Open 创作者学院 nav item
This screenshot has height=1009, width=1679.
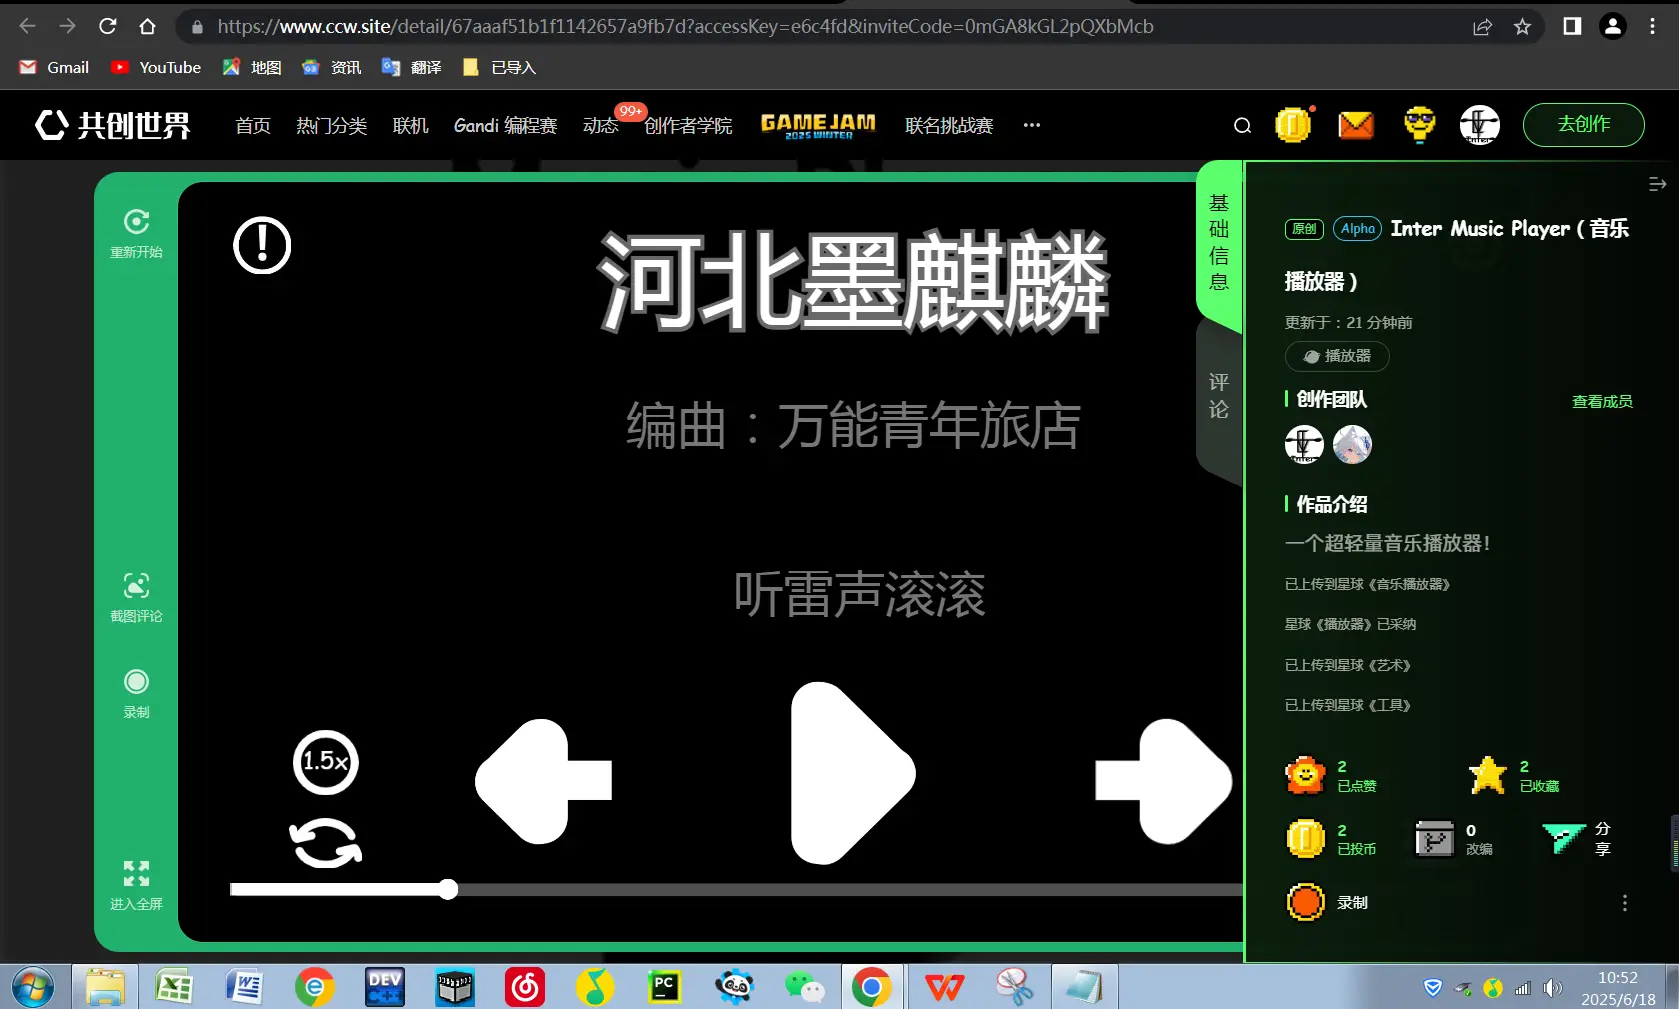click(688, 125)
